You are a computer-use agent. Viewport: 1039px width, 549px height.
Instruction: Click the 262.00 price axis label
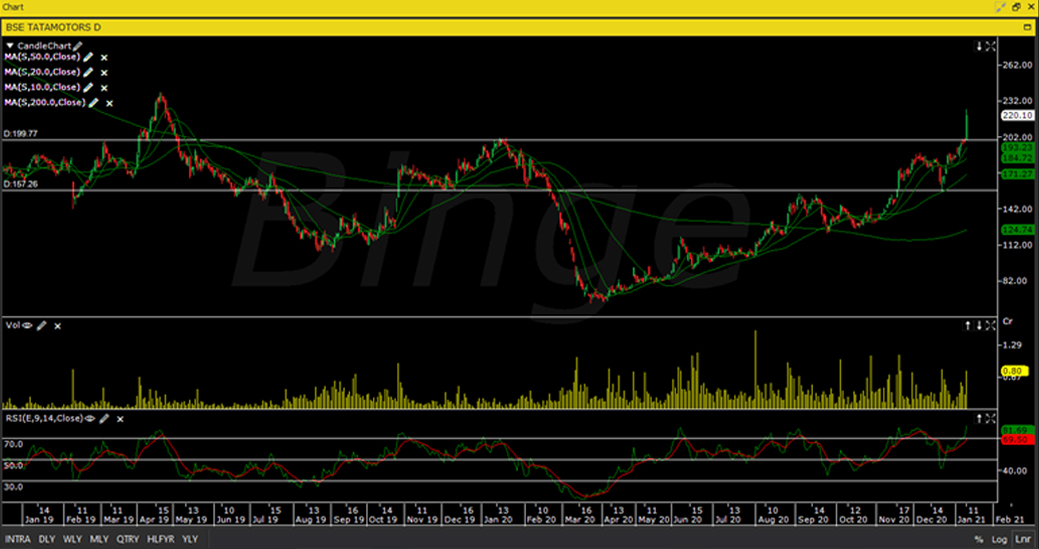pos(1018,65)
